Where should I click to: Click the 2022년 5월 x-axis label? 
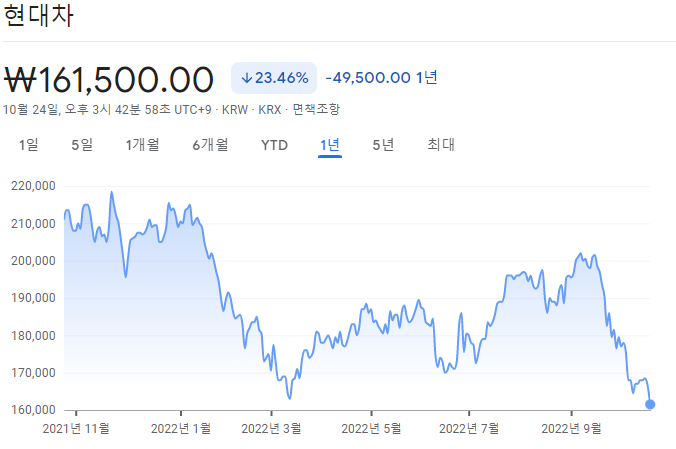[372, 428]
